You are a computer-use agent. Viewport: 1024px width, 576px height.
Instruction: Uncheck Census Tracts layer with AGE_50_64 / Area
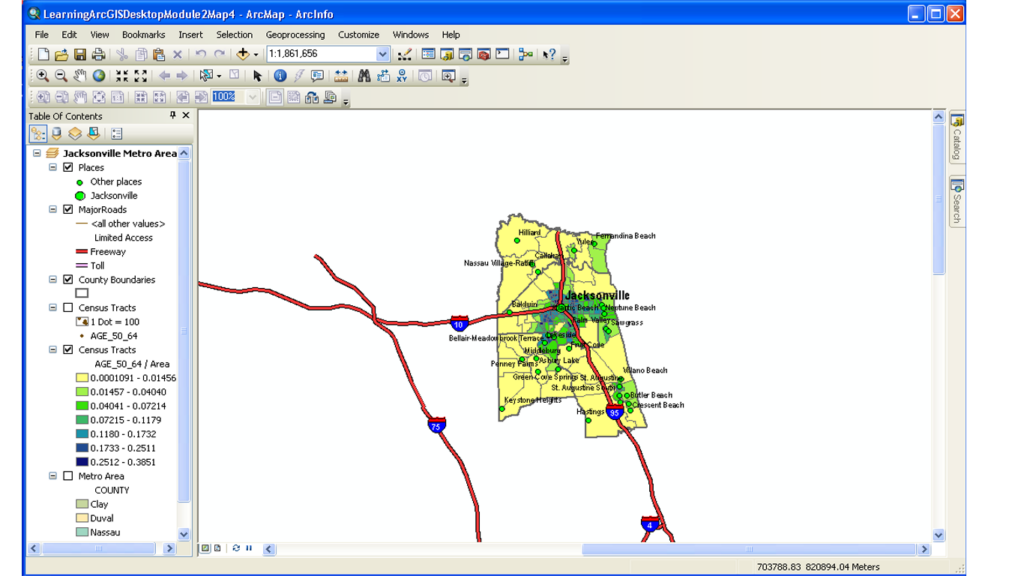(68, 350)
